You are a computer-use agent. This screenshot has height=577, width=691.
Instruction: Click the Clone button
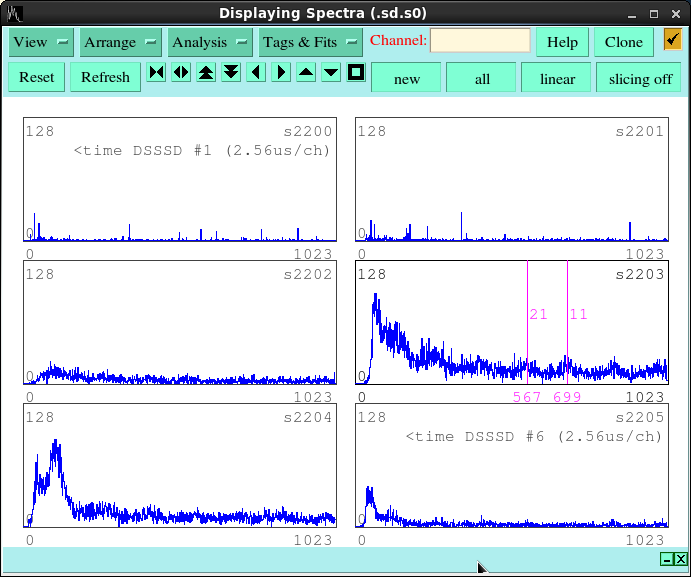pos(624,42)
